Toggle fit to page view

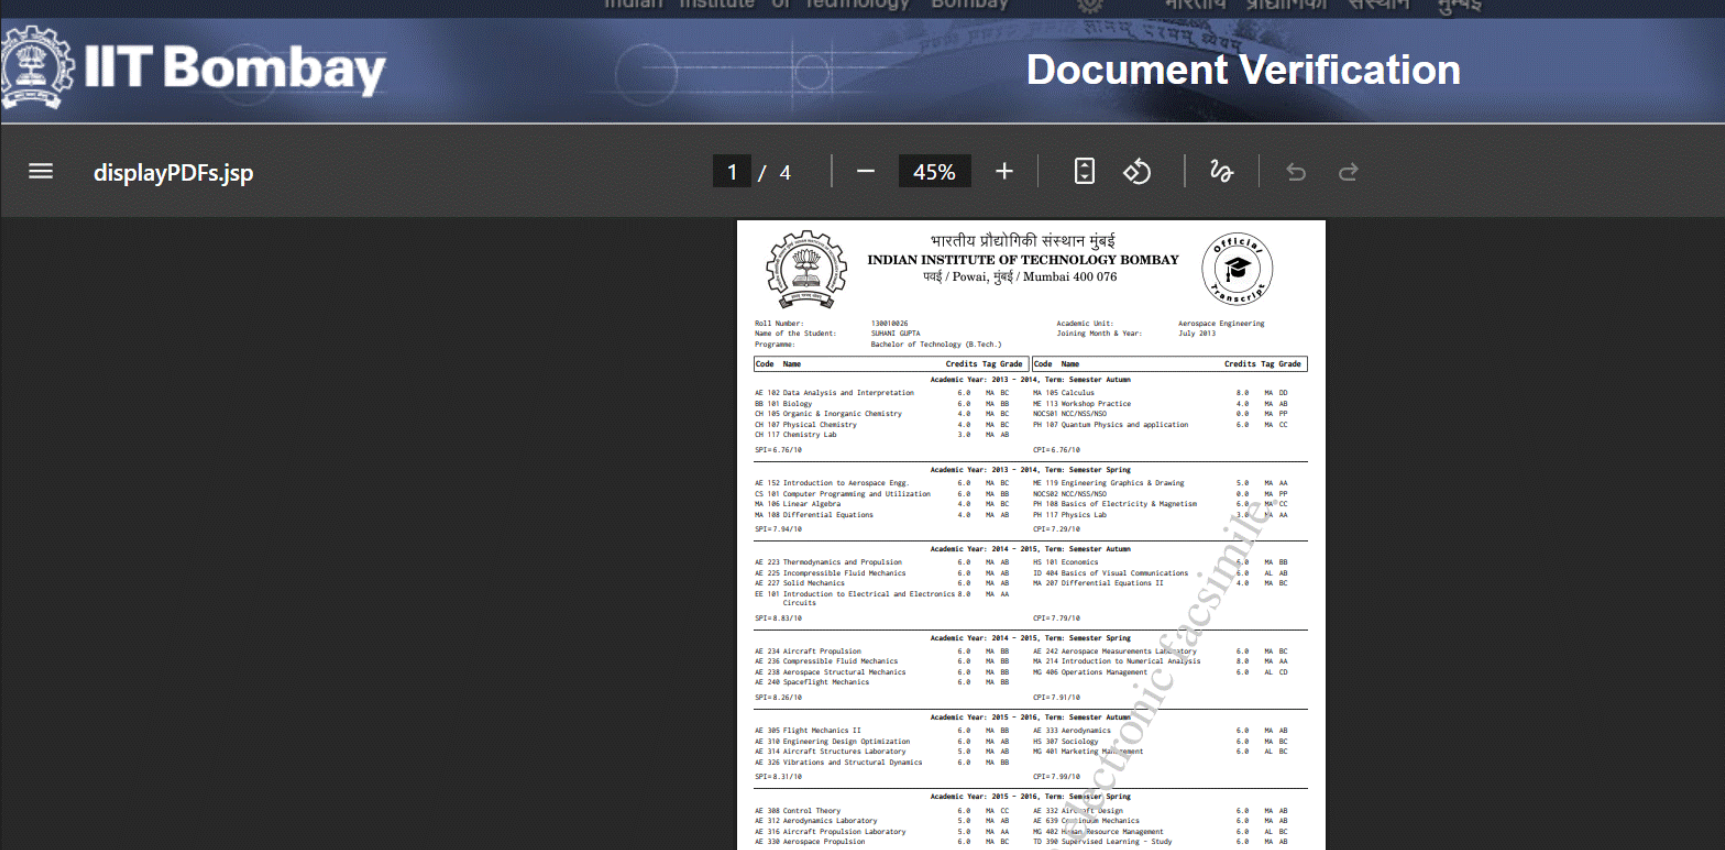coord(1084,172)
